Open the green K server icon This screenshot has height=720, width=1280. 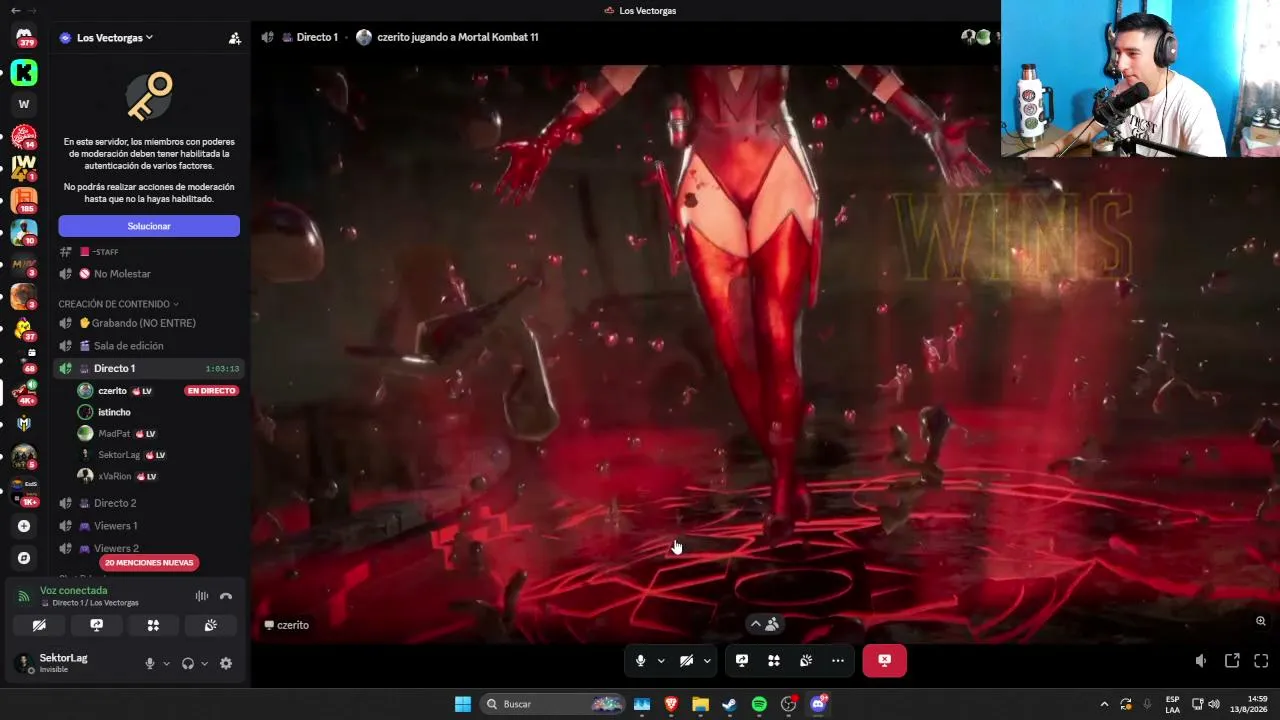[x=24, y=72]
